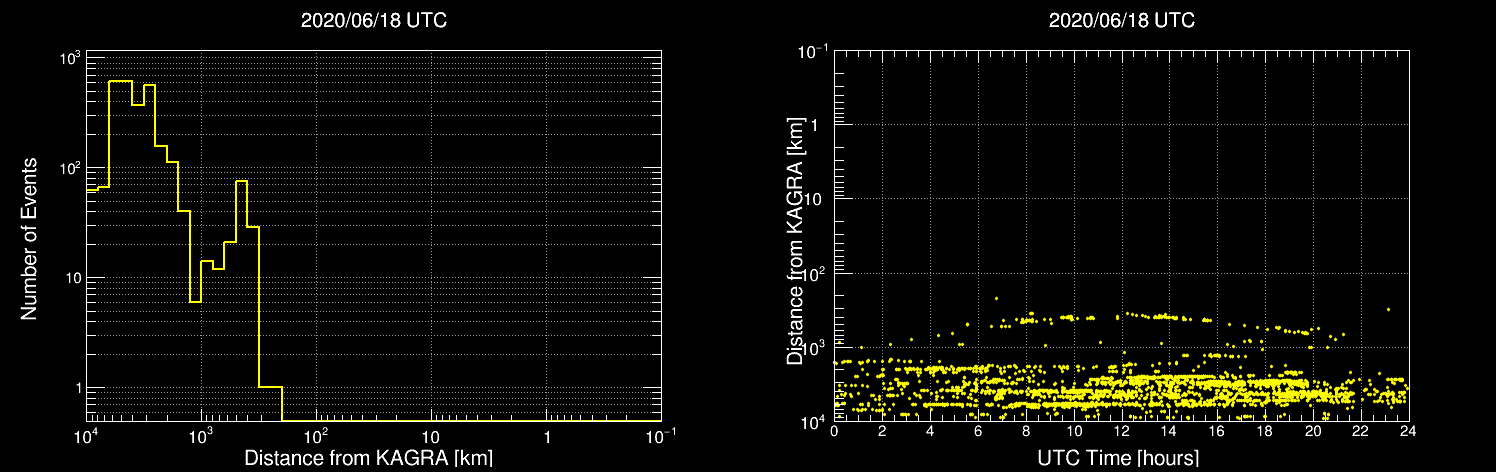This screenshot has width=1496, height=472.
Task: Click the 10^3 tick on the scatter plot y-axis
Action: click(x=814, y=346)
